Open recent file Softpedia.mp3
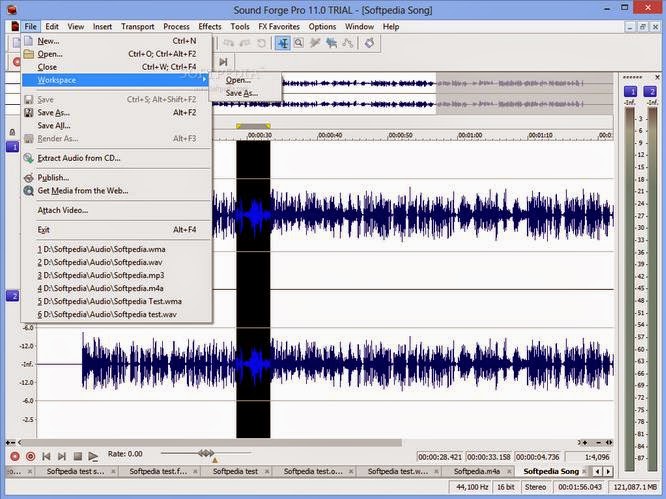The height and width of the screenshot is (499, 666). [x=116, y=275]
